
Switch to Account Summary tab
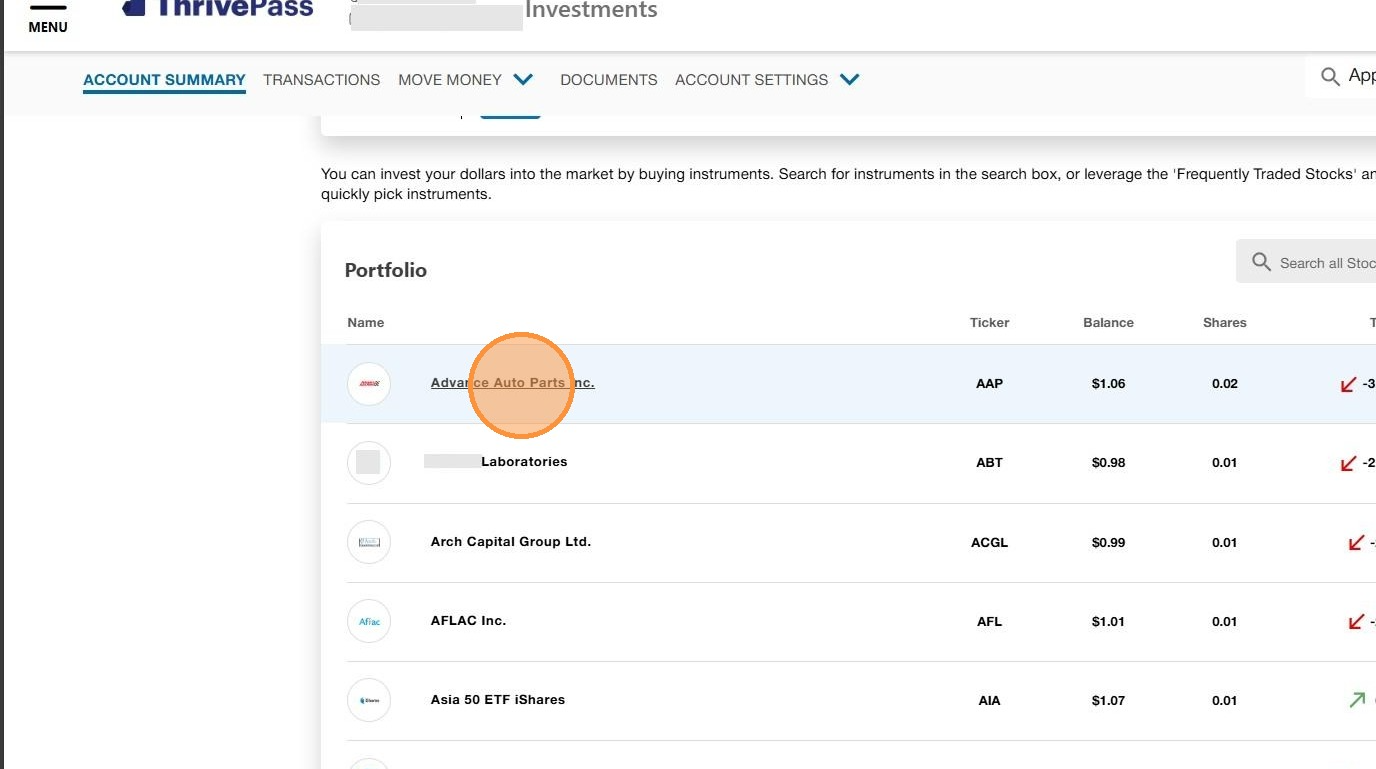[164, 80]
